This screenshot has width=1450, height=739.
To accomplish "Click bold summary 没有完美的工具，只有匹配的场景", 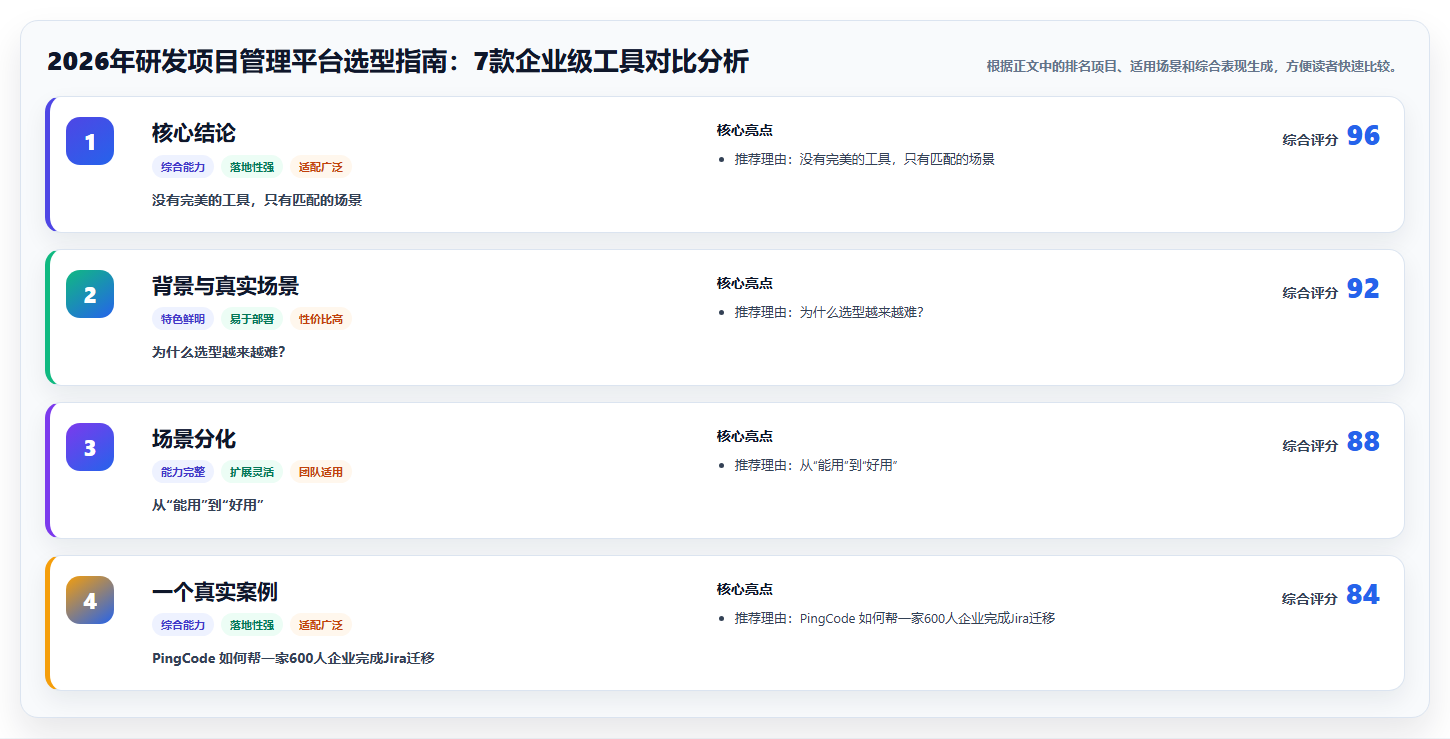I will click(x=257, y=200).
